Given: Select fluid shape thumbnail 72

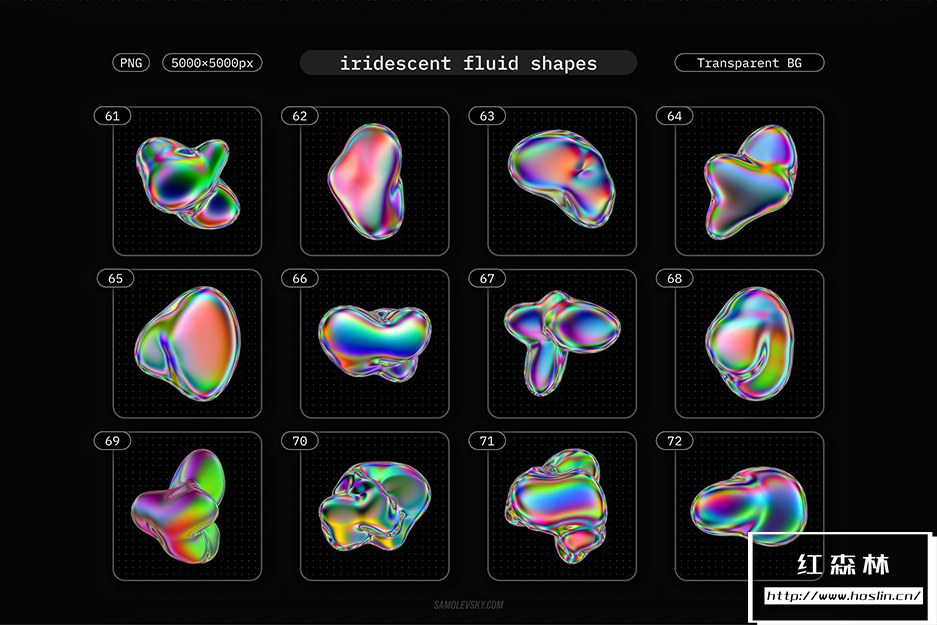Looking at the screenshot, I should tap(749, 506).
